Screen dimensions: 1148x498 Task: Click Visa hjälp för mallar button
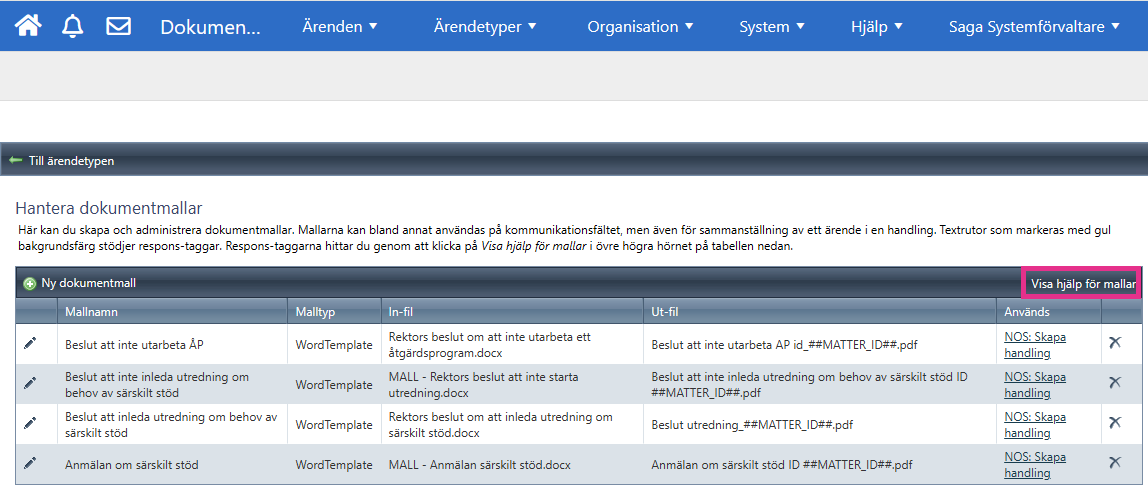pyautogui.click(x=1083, y=284)
